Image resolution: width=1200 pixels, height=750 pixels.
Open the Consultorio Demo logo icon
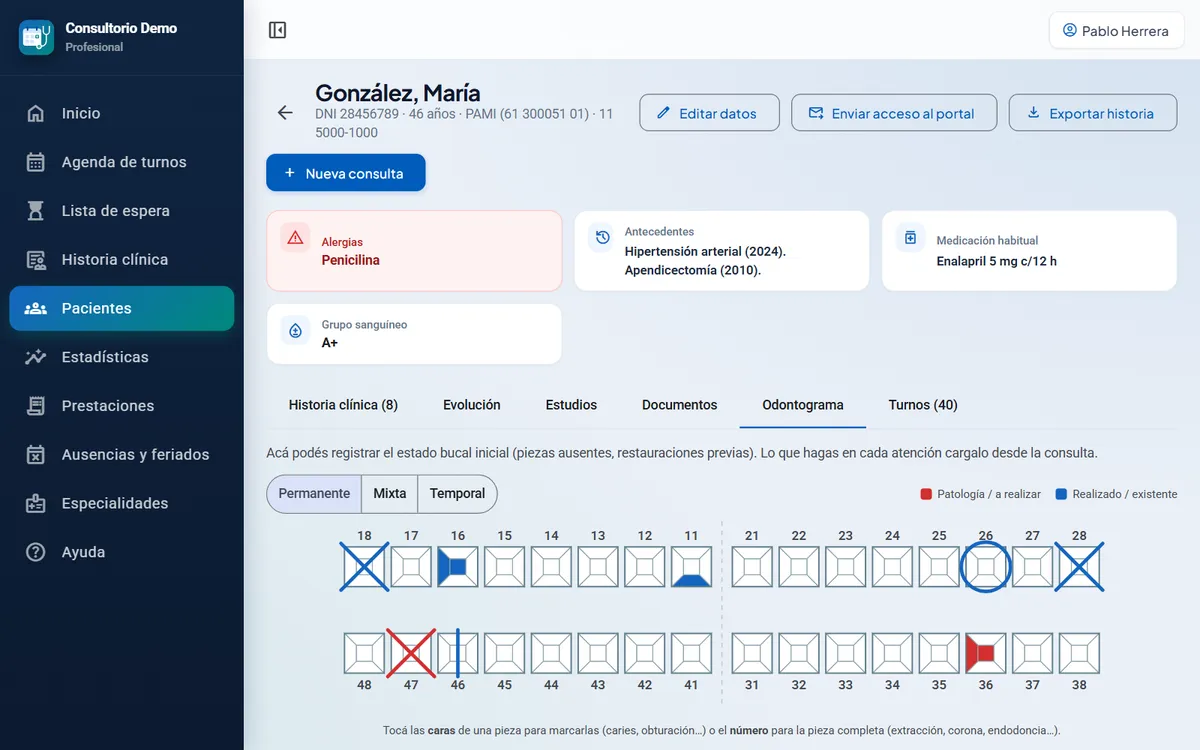point(36,37)
